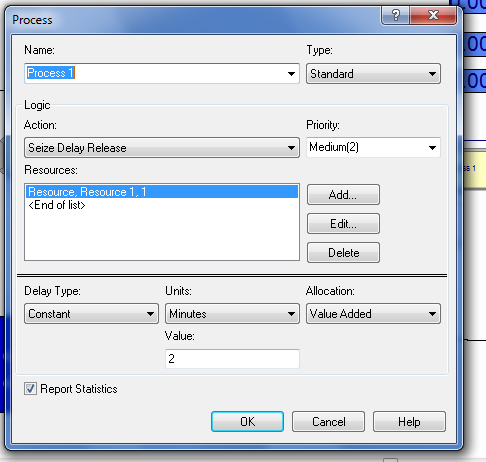The image size is (486, 462).
Task: Confirm the dialog with OK
Action: click(247, 422)
